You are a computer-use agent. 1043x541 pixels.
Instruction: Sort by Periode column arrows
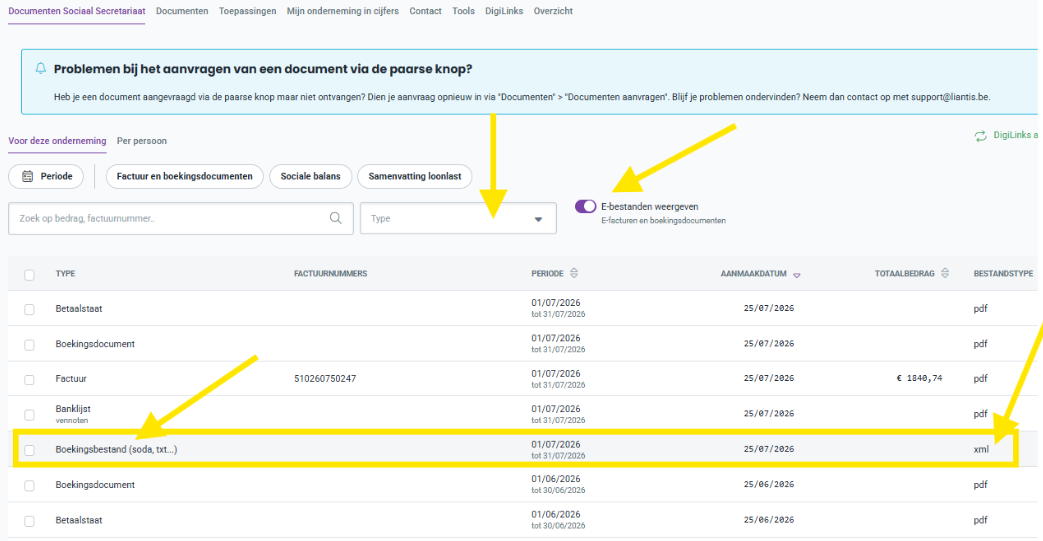tap(574, 273)
